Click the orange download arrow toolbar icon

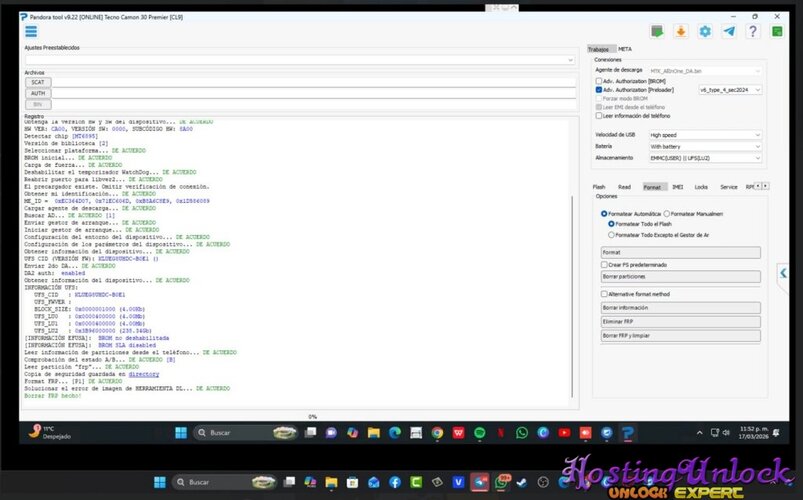click(681, 31)
